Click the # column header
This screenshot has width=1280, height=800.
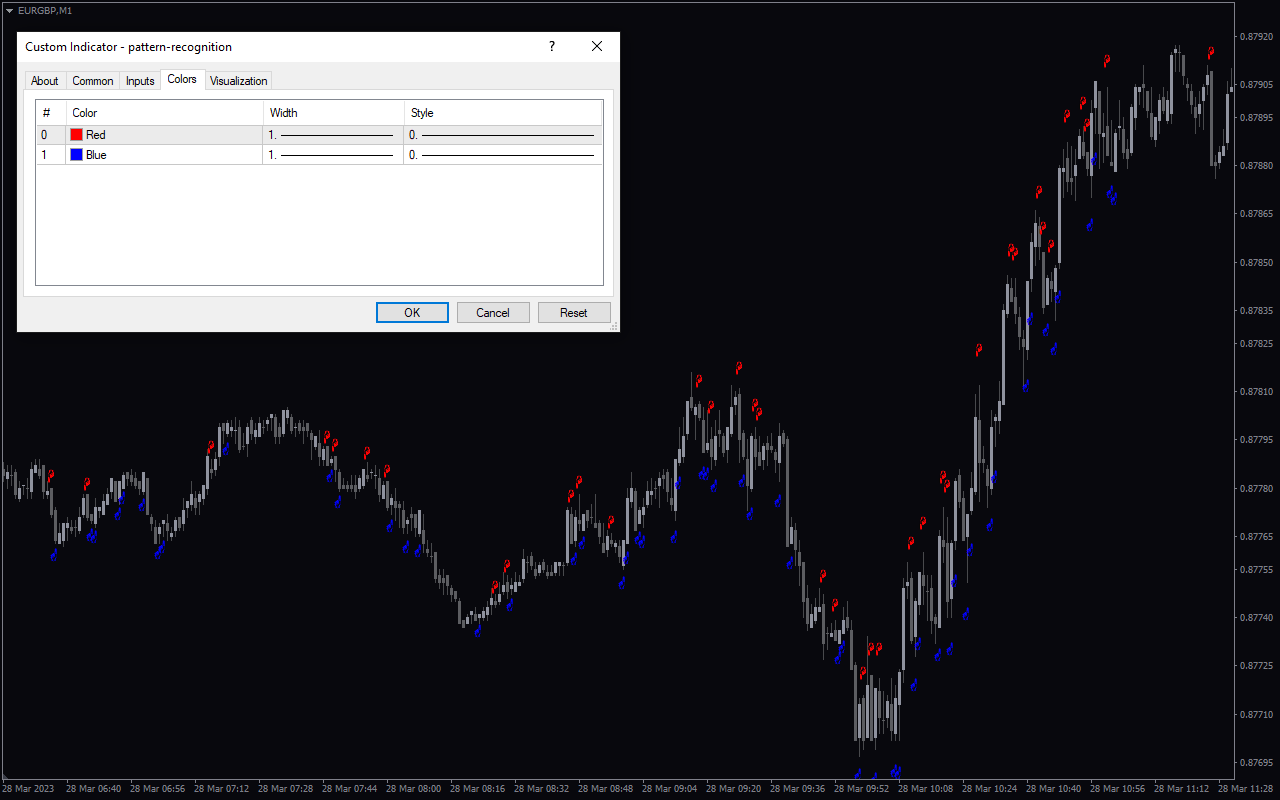pos(51,113)
